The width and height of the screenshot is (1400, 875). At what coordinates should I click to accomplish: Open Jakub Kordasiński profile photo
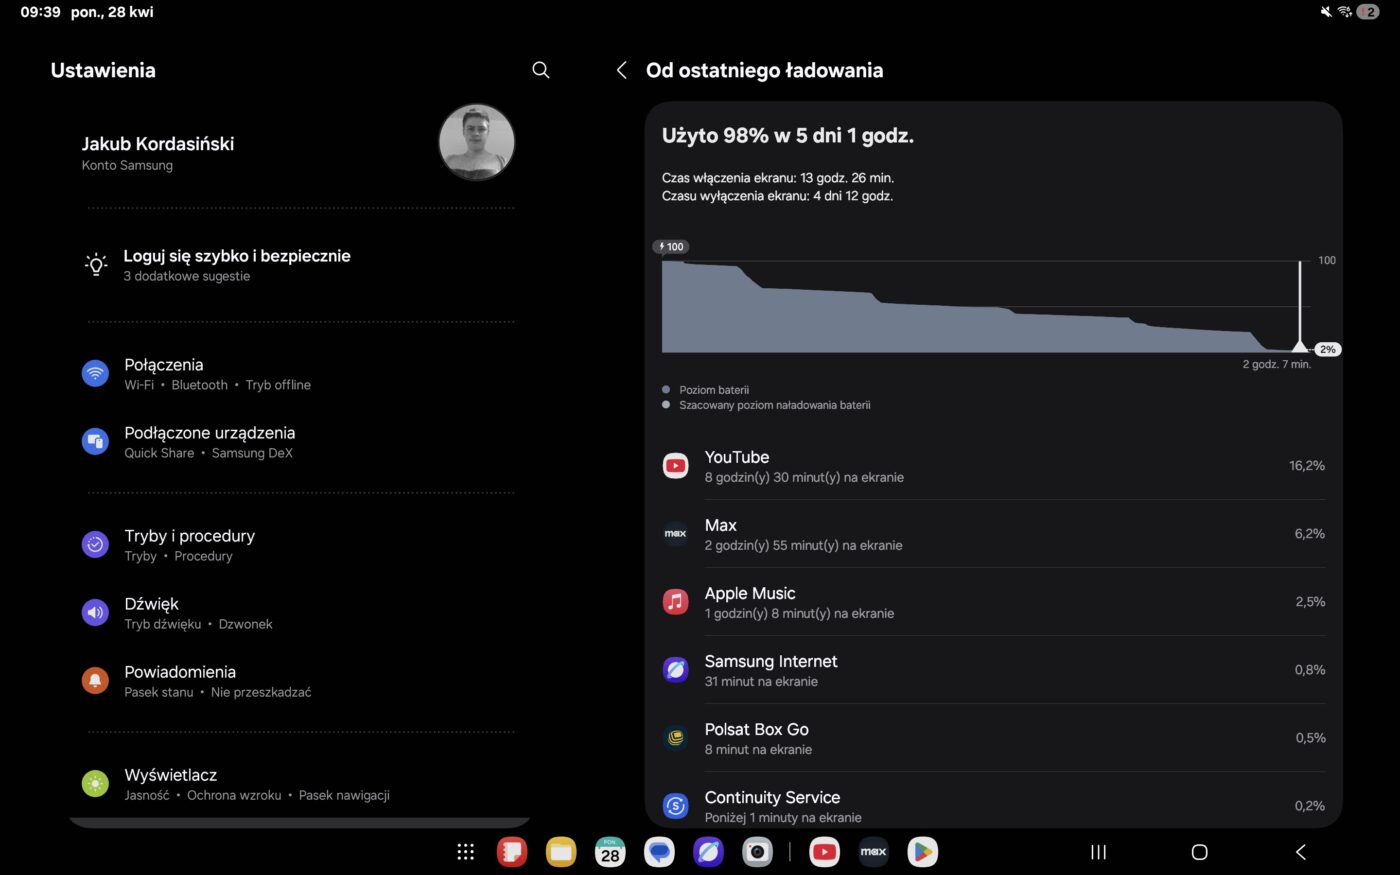(x=477, y=142)
